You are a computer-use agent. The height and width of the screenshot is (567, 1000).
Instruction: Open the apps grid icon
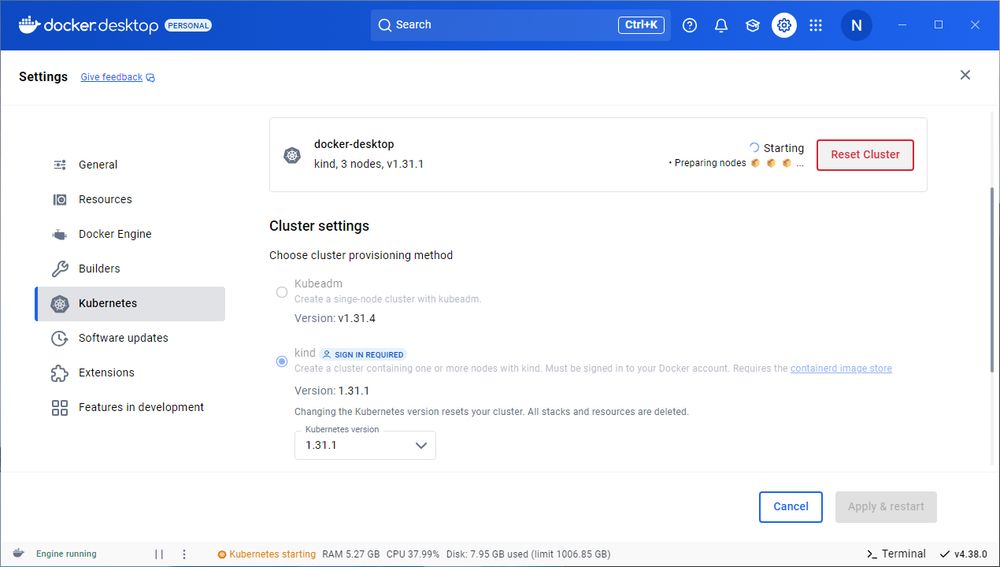(x=815, y=25)
